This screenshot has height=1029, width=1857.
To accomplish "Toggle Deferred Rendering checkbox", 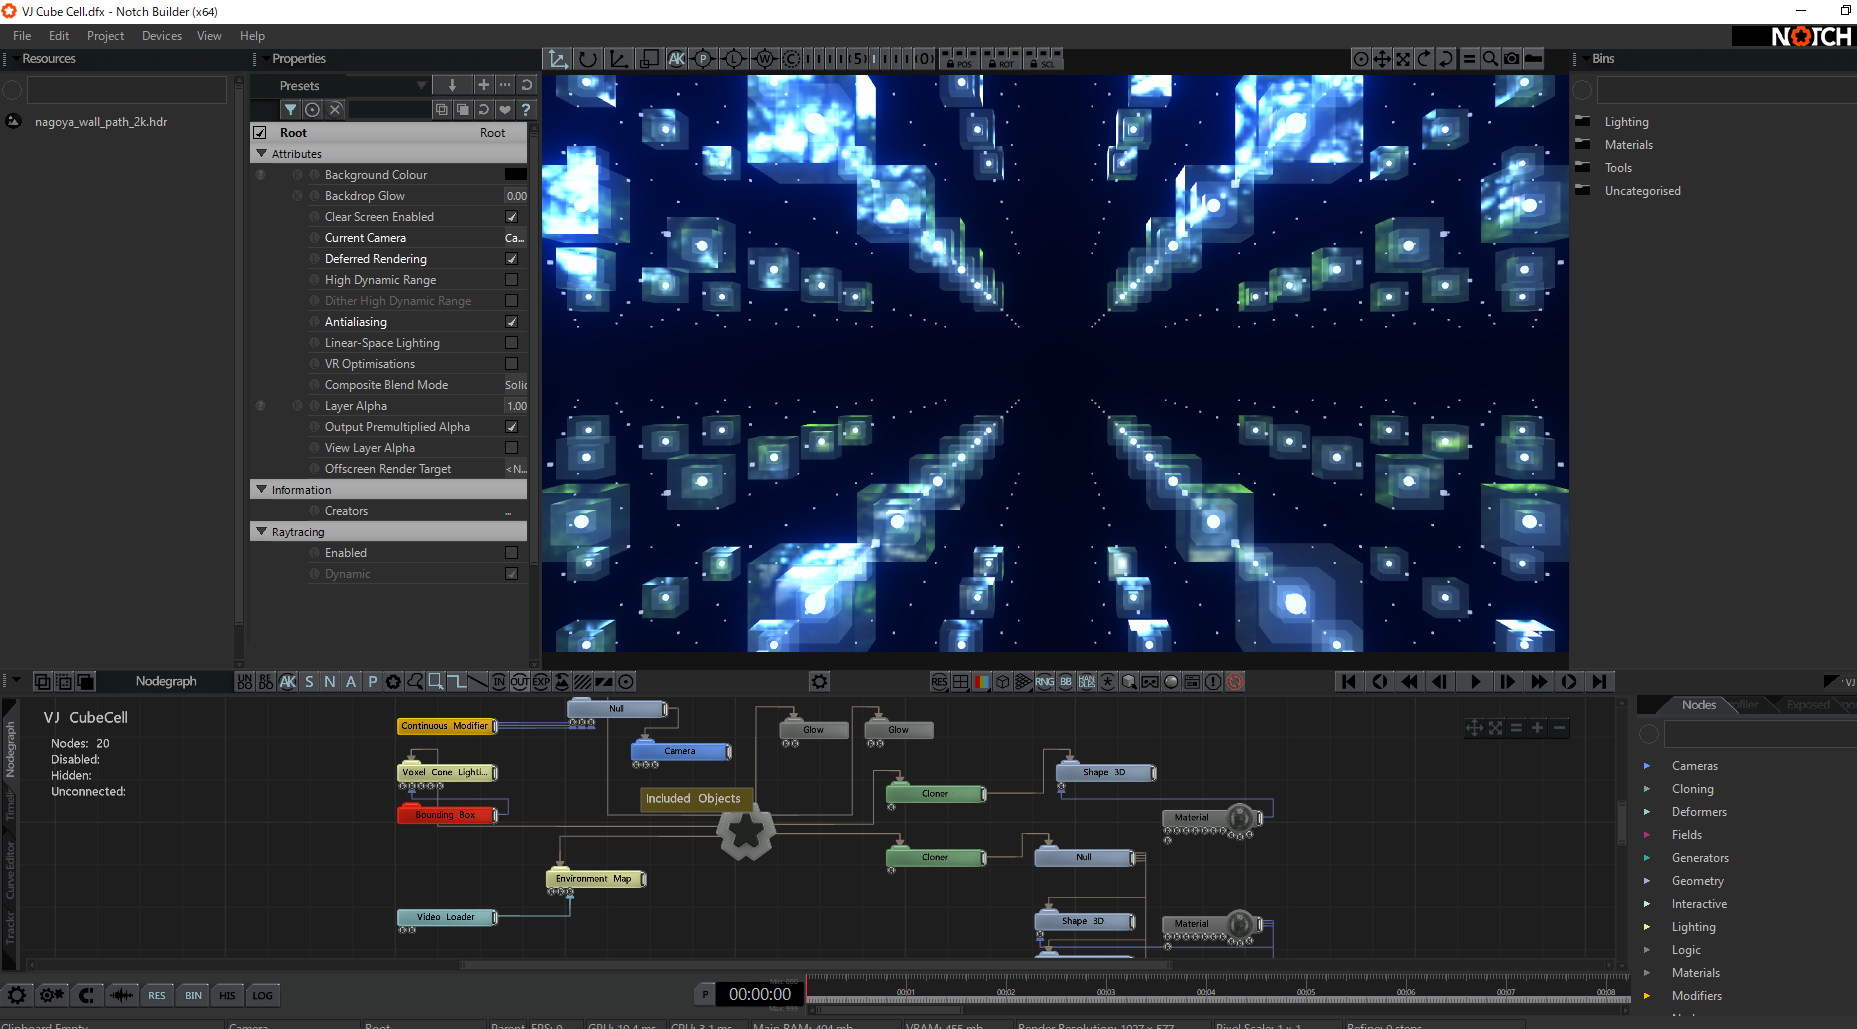I will click(x=512, y=259).
